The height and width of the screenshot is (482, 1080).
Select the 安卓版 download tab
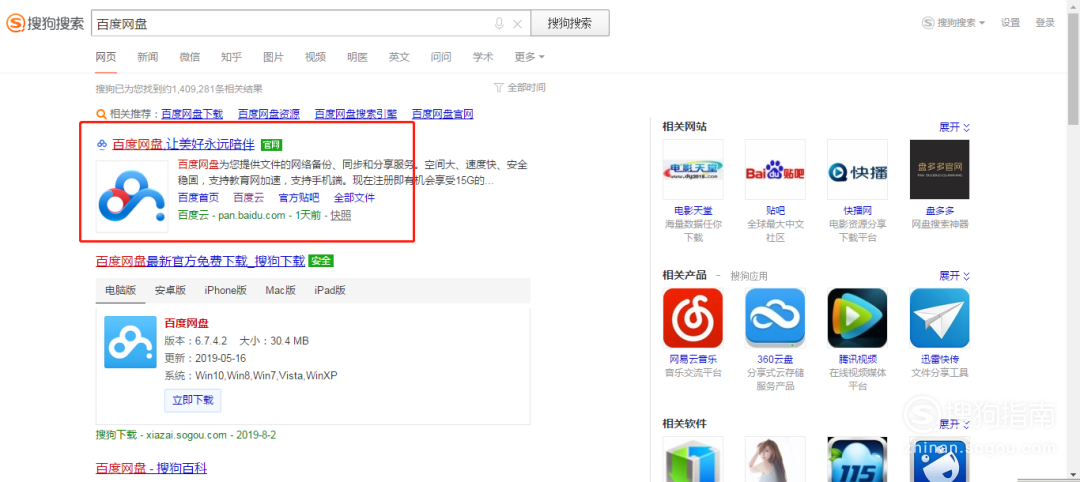click(x=170, y=290)
